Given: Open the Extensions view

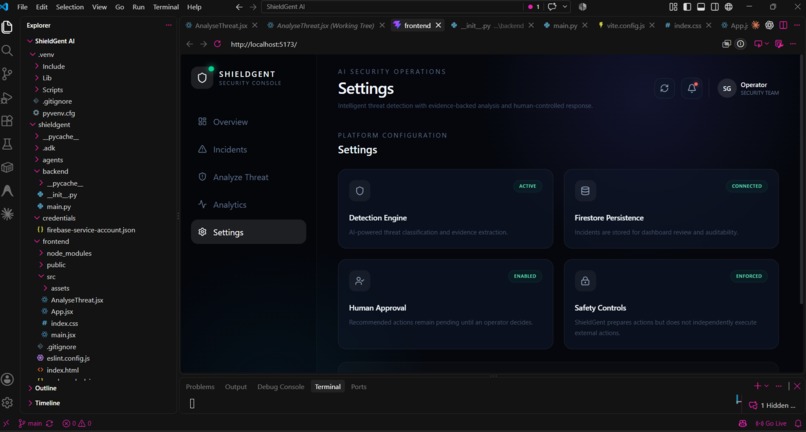Looking at the screenshot, I should tap(7, 121).
